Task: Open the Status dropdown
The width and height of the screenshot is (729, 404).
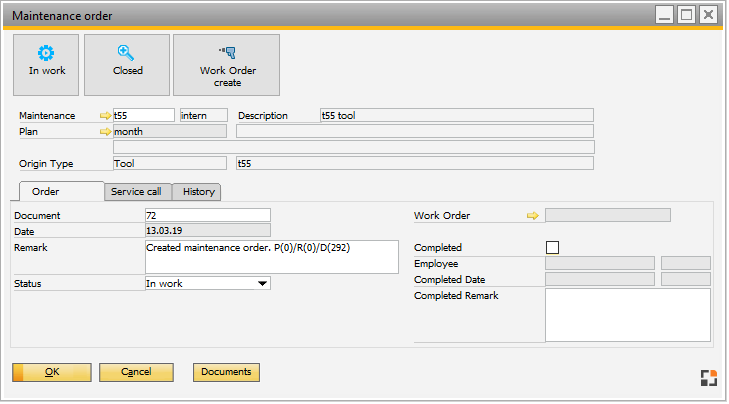Action: click(262, 283)
